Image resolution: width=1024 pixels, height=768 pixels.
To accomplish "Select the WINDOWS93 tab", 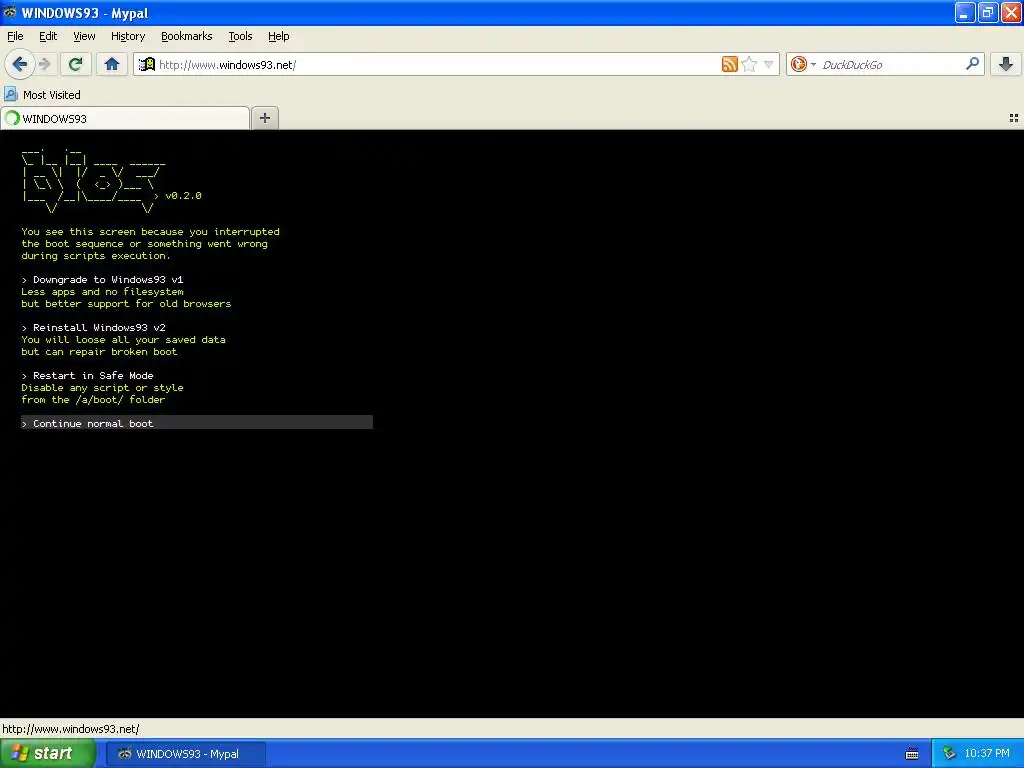I will pyautogui.click(x=125, y=118).
